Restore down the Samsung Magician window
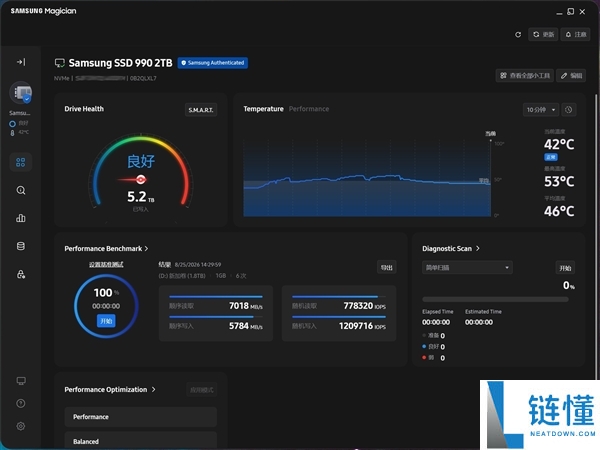600x450 pixels. coord(571,11)
